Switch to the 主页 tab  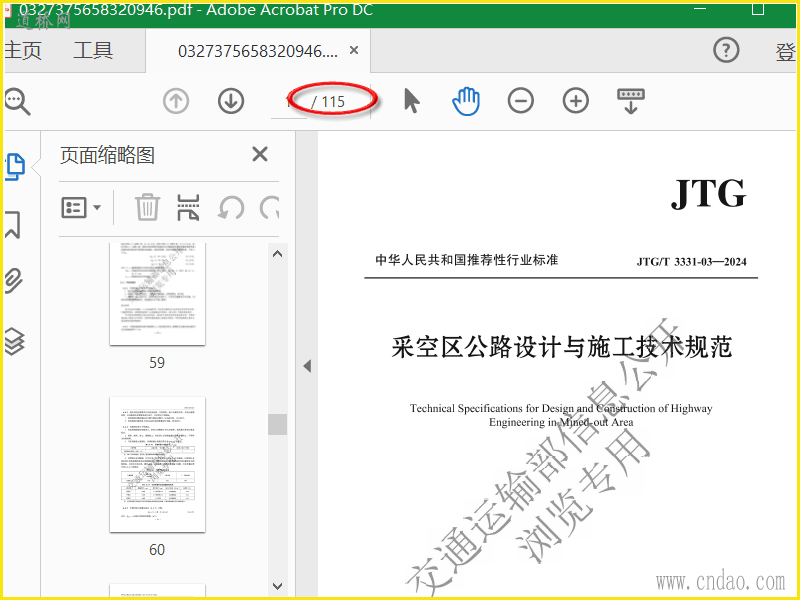click(23, 51)
